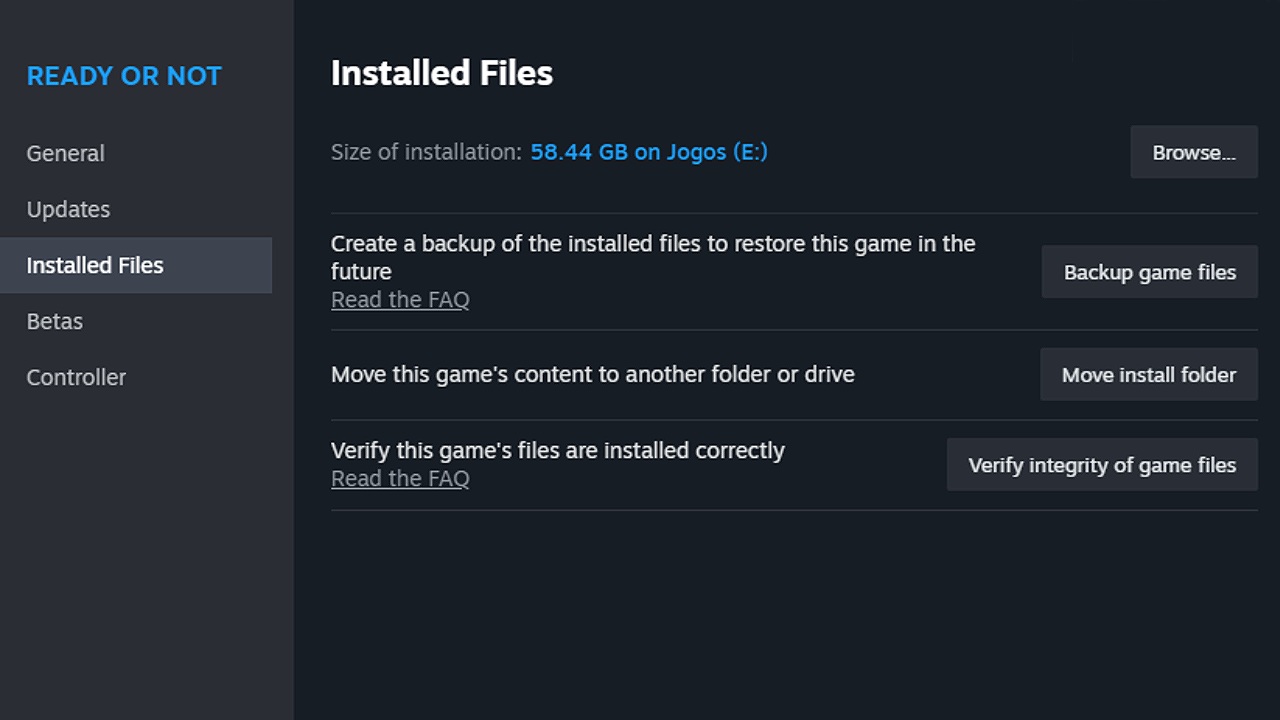Open the Controller settings tab
This screenshot has height=720, width=1280.
[76, 377]
